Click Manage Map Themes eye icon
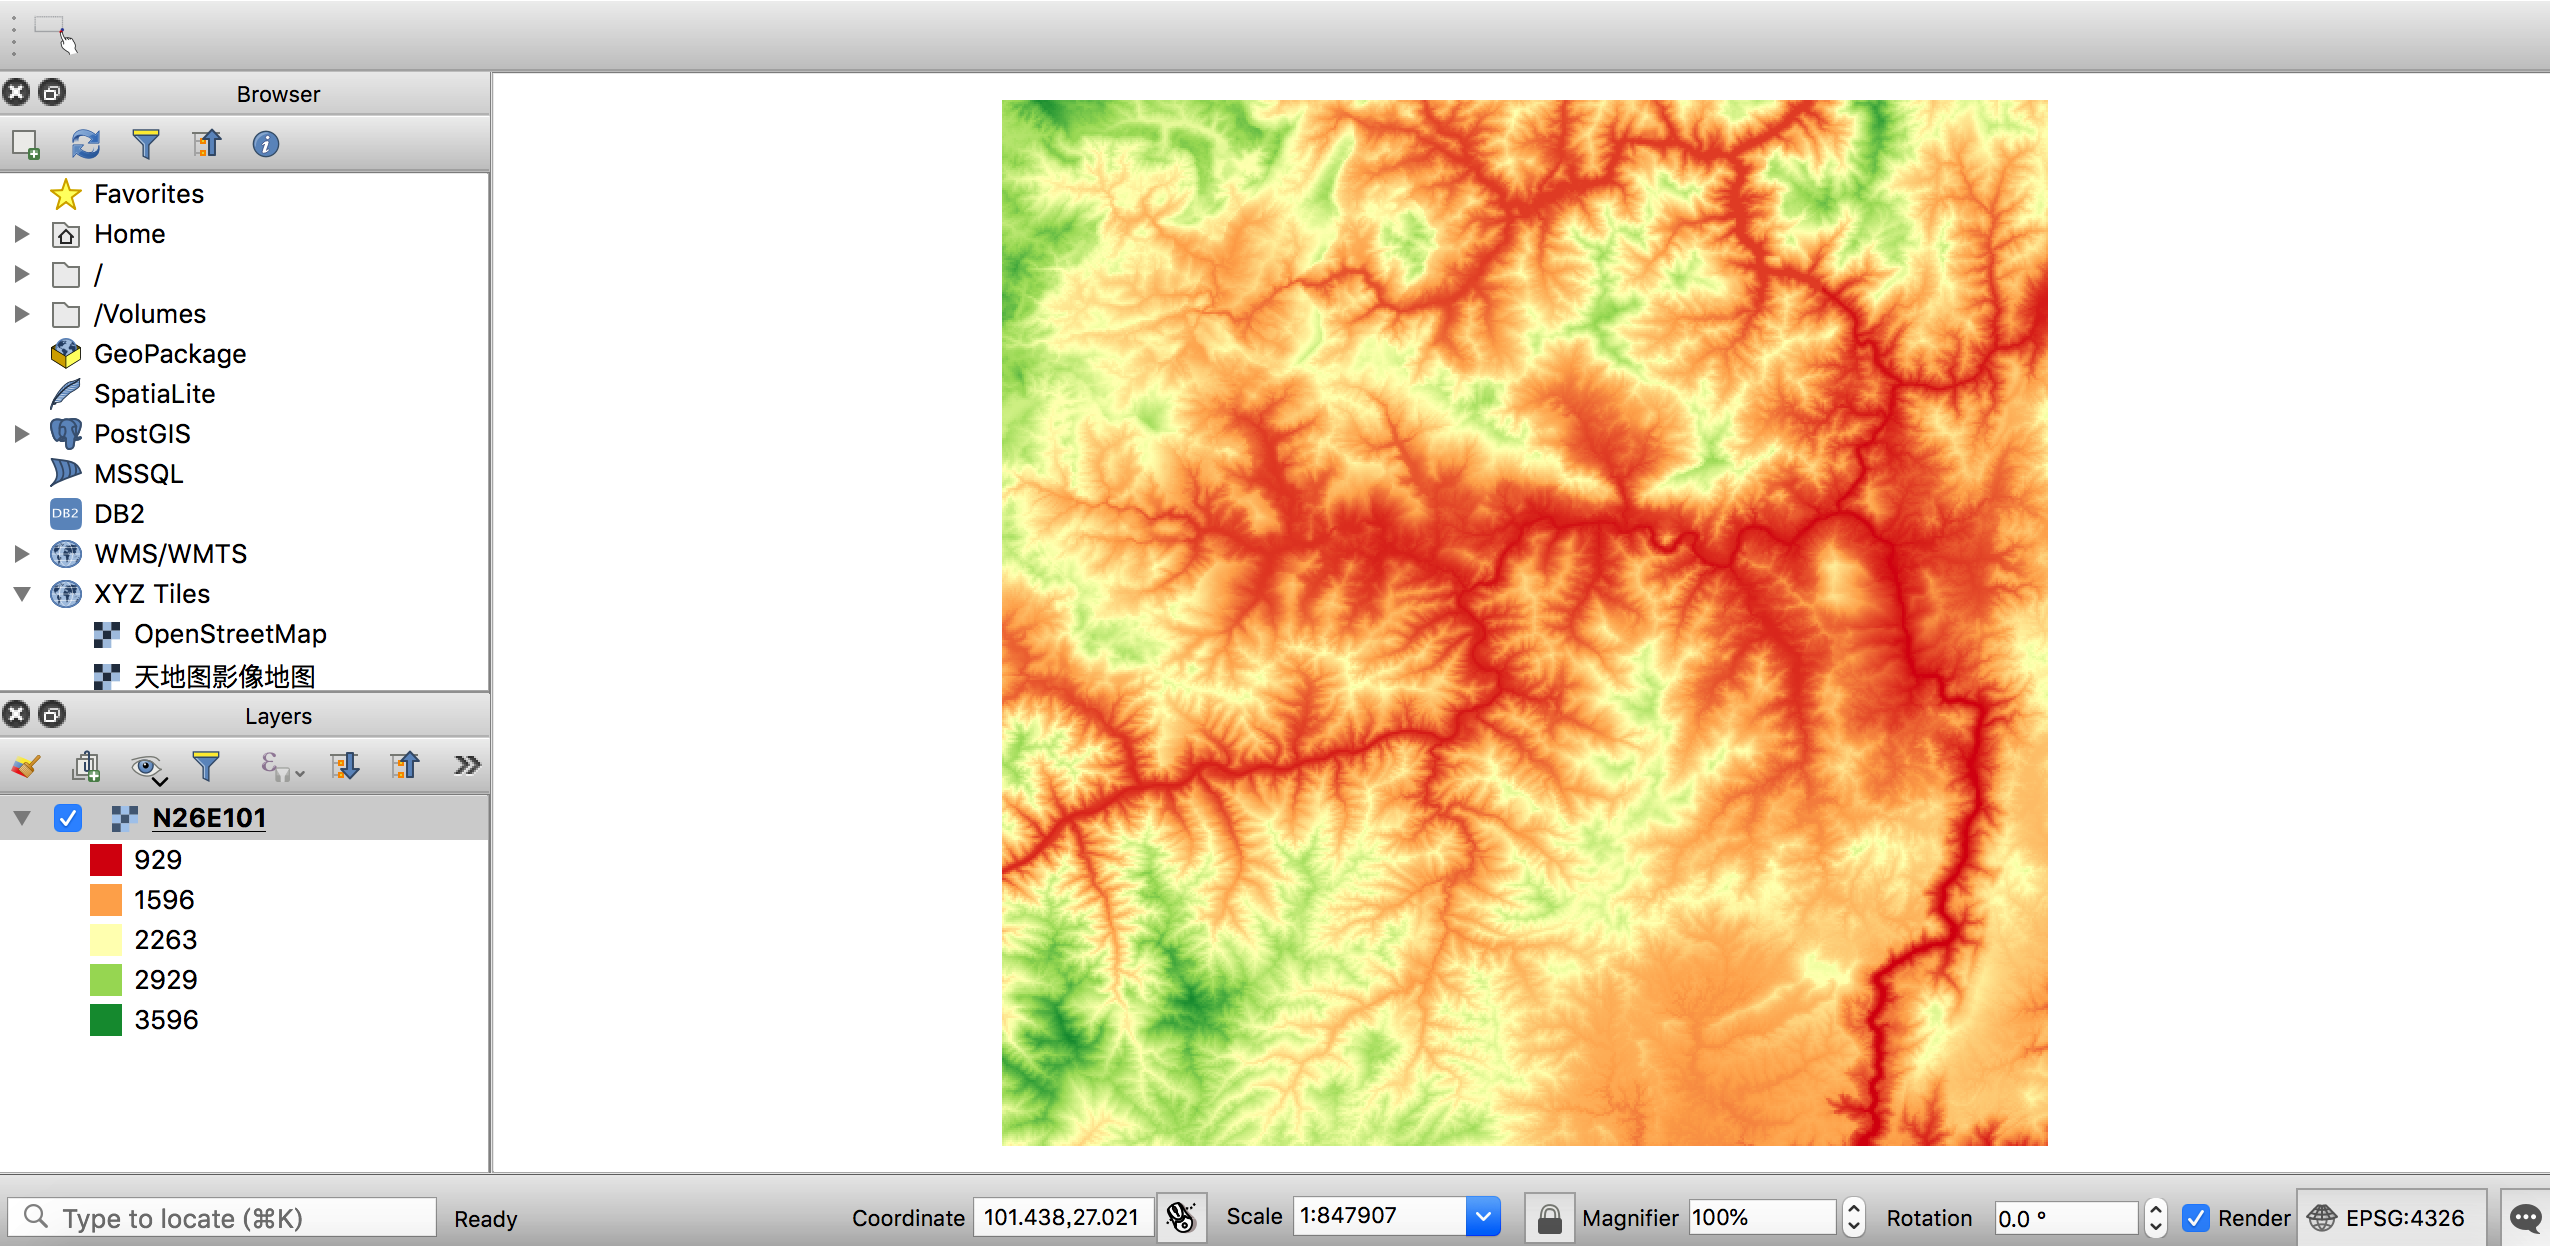The image size is (2550, 1246). click(x=147, y=767)
